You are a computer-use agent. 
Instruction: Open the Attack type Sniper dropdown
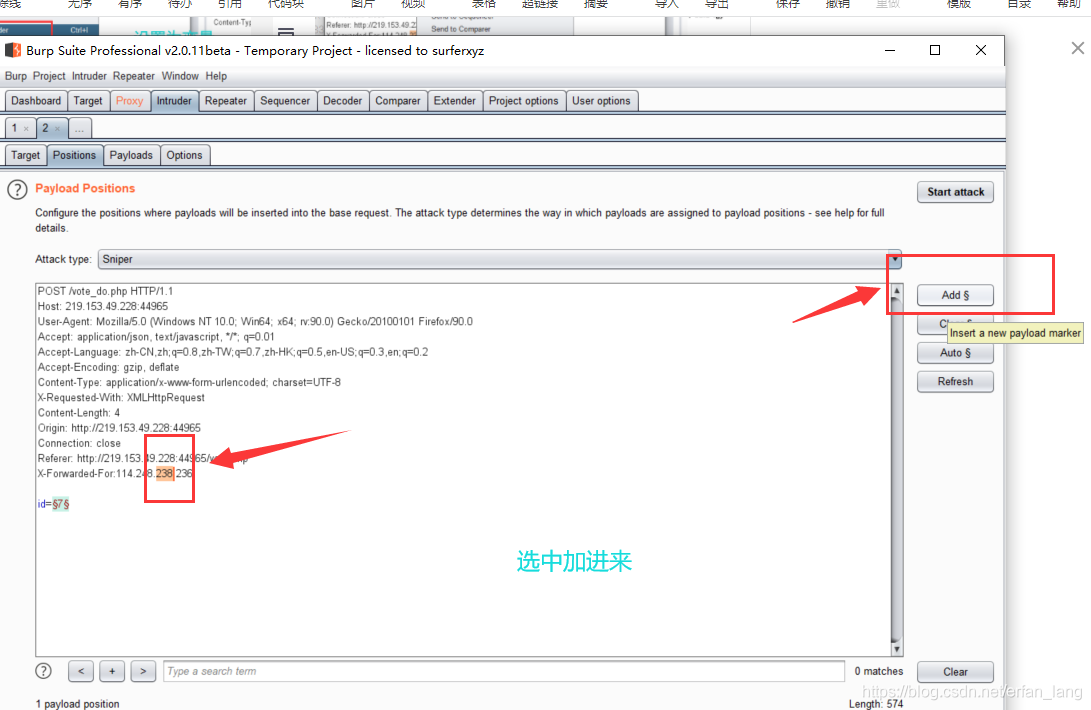tap(500, 259)
